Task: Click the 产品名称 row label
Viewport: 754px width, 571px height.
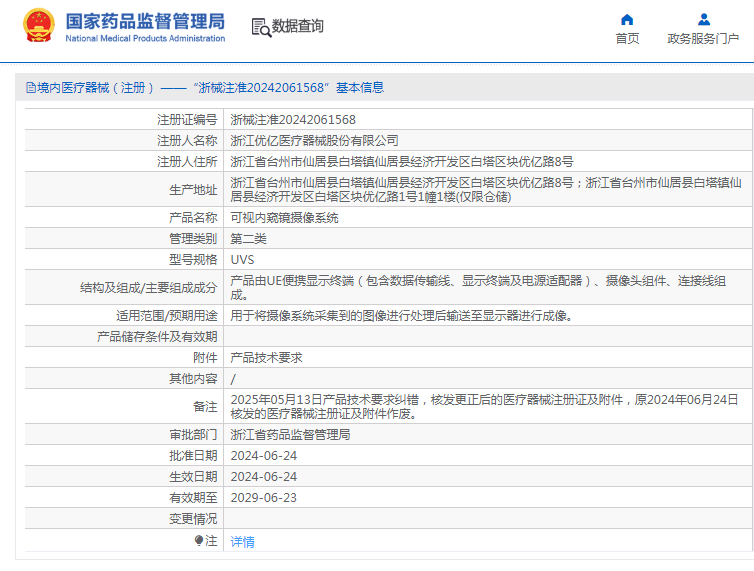Action: [x=193, y=217]
